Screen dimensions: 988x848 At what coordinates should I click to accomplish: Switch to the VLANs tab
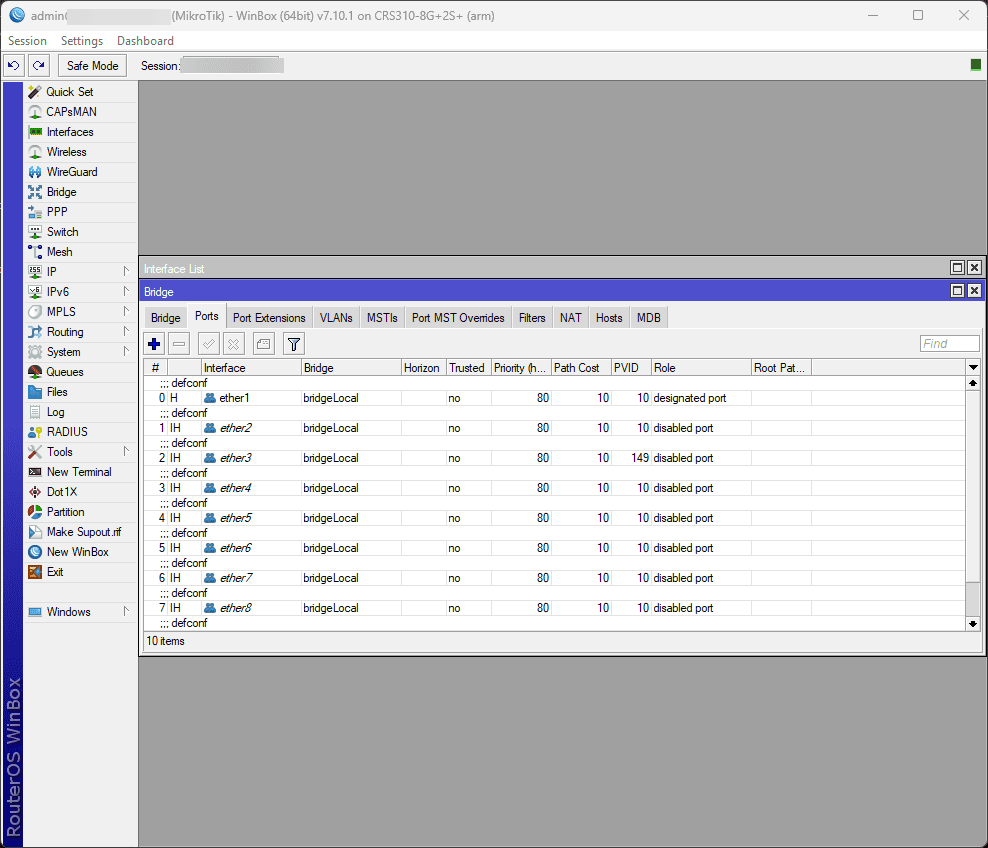point(336,318)
